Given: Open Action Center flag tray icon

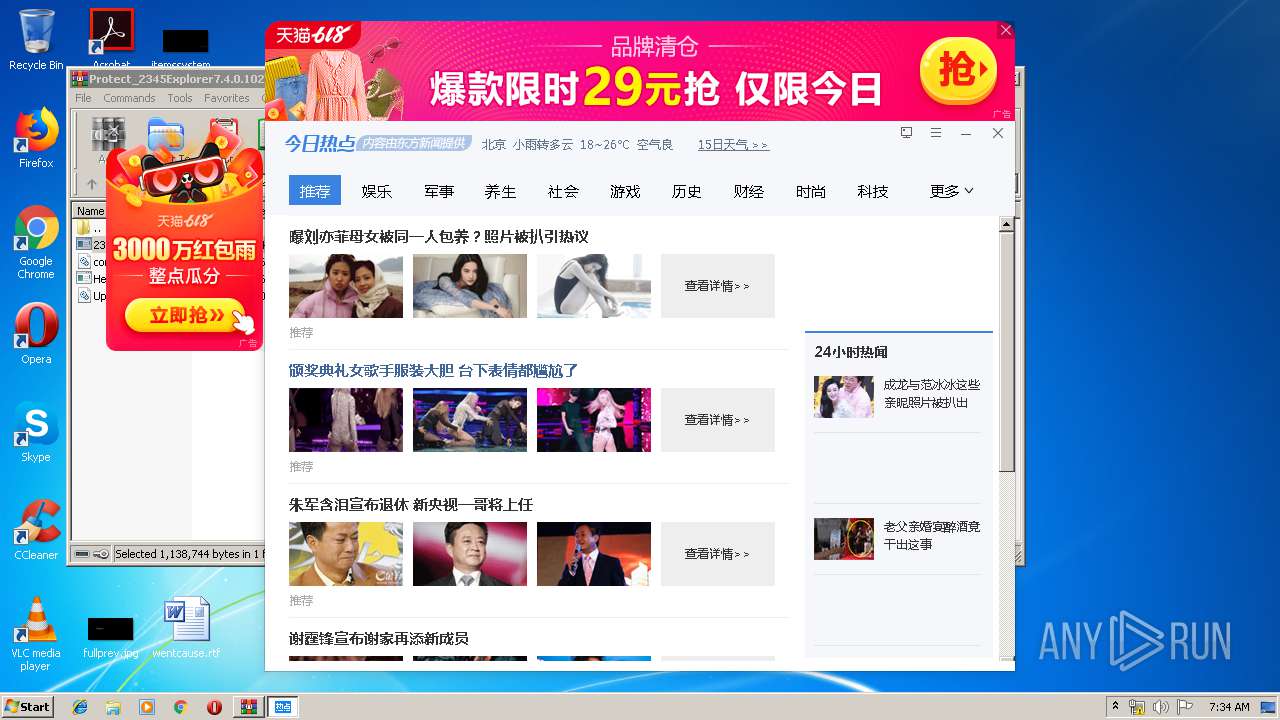Looking at the screenshot, I should [1183, 707].
